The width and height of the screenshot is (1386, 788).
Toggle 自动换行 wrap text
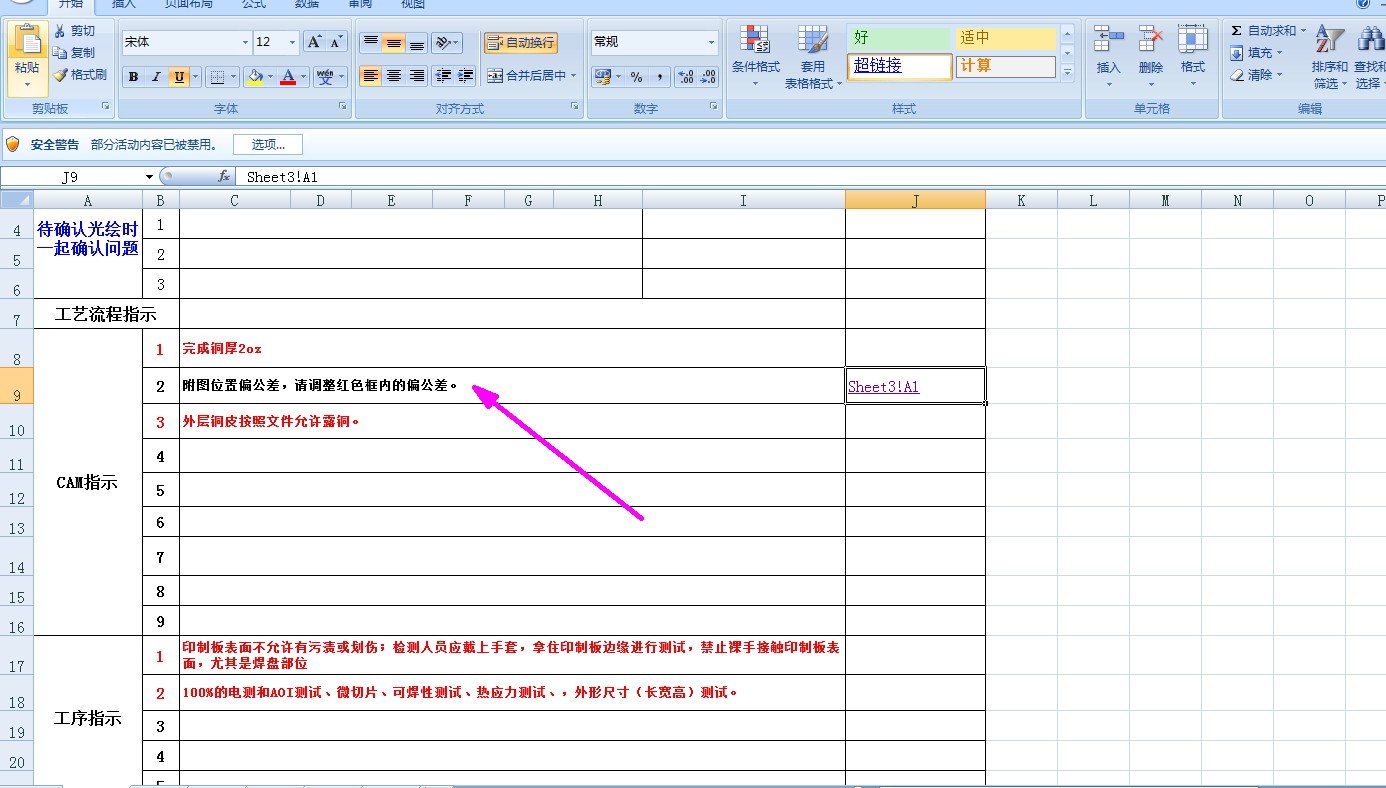[x=521, y=42]
